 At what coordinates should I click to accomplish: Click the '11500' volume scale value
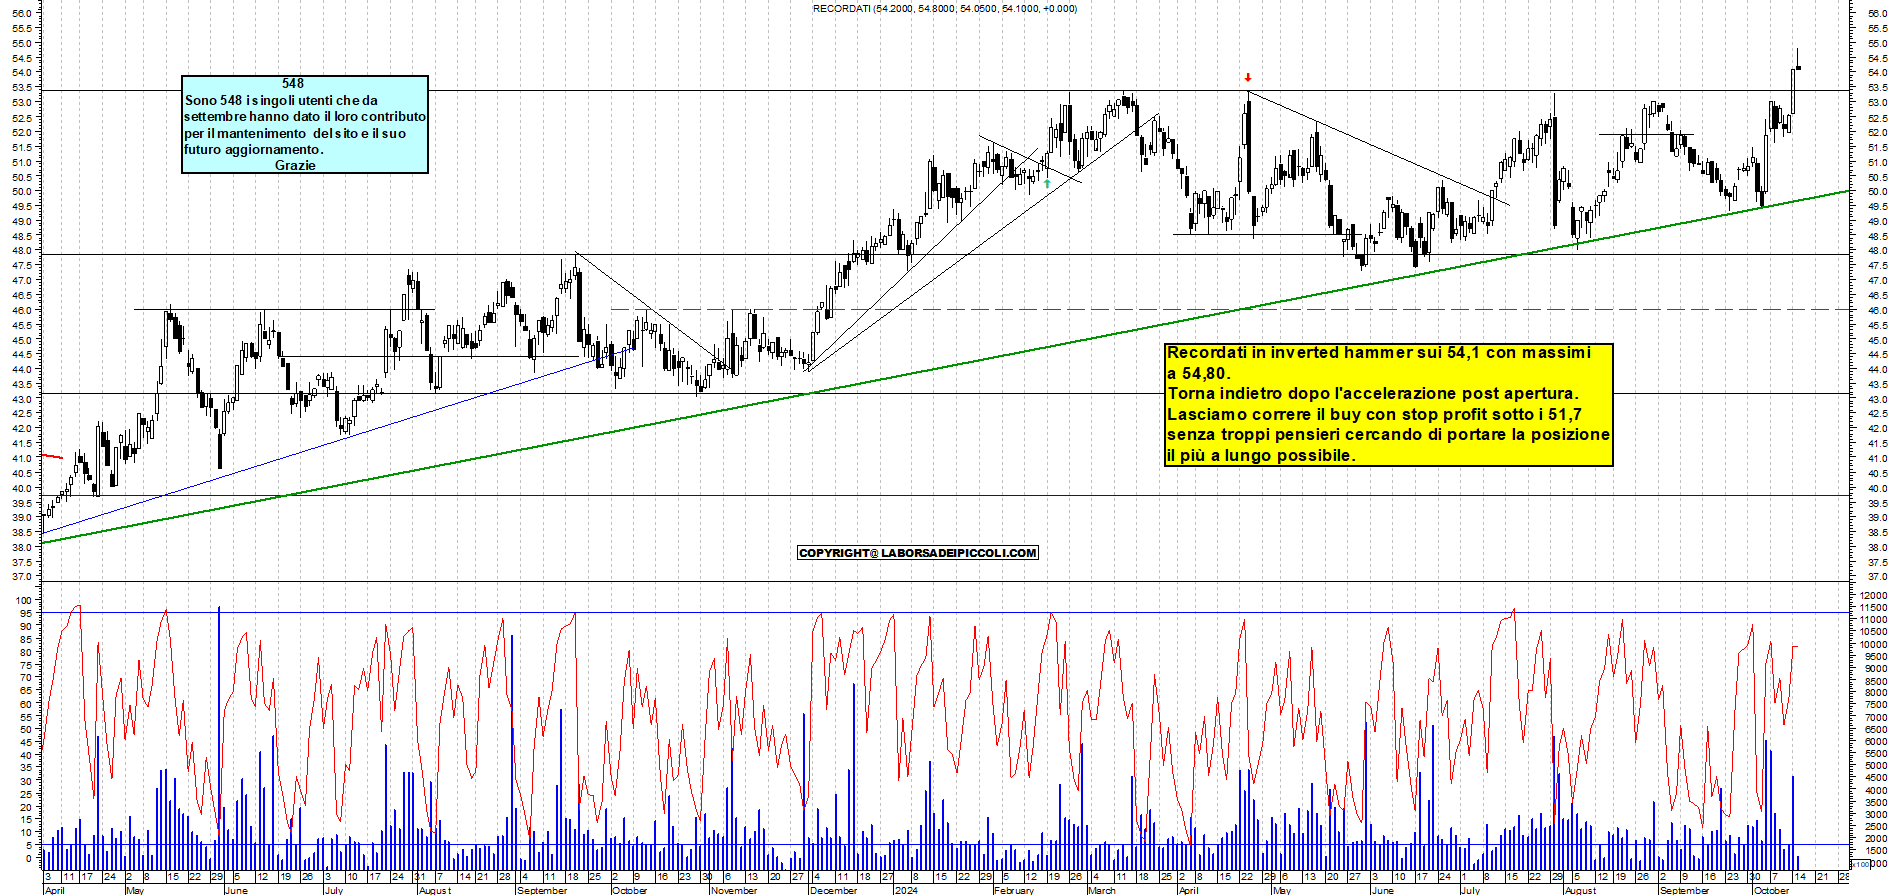pyautogui.click(x=1873, y=608)
